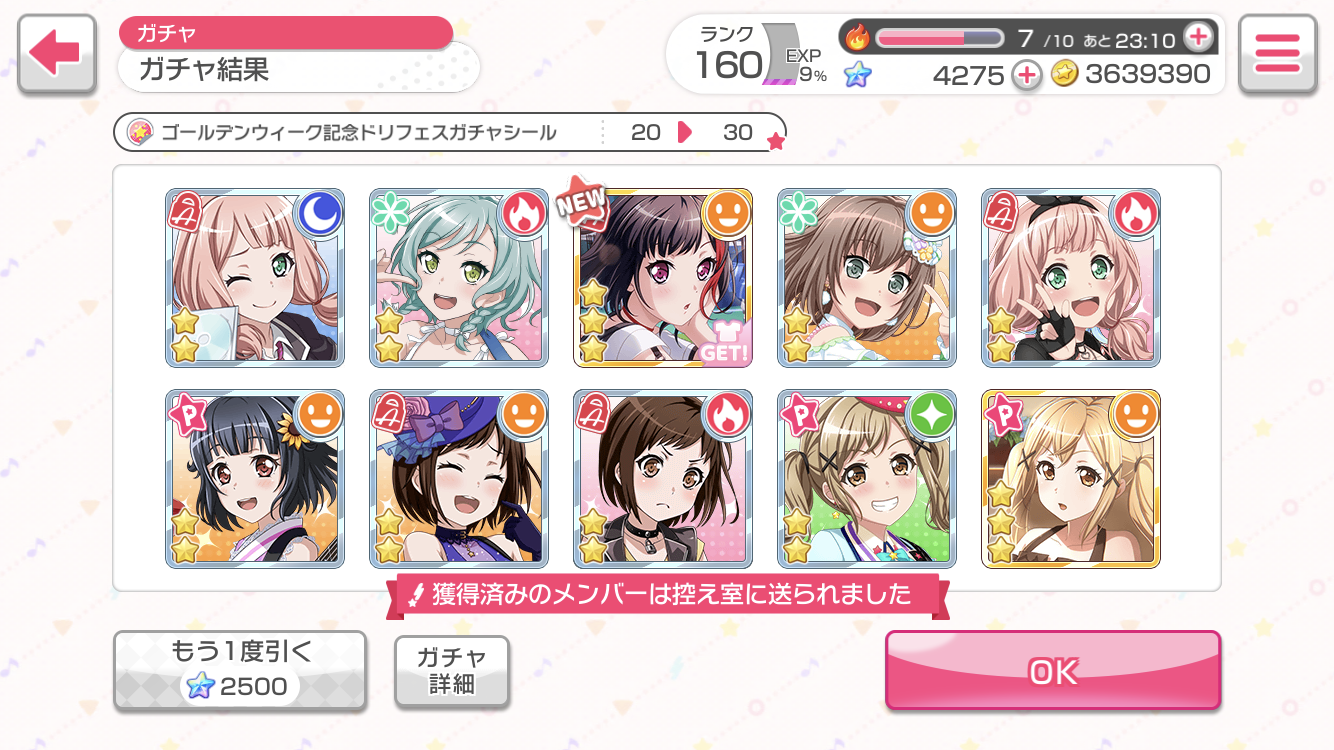Select the winking pink-haired card

point(254,277)
